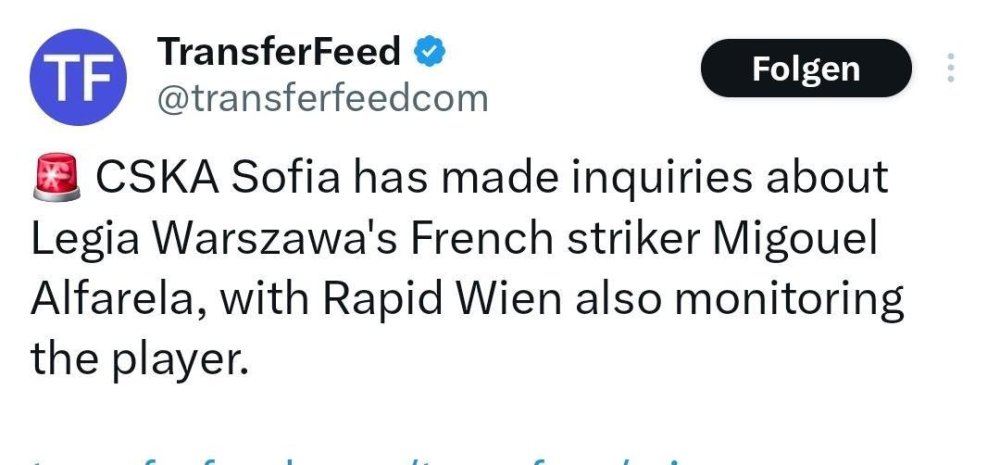Open the TF profile avatar
Image resolution: width=1000 pixels, height=465 pixels.
[x=76, y=76]
